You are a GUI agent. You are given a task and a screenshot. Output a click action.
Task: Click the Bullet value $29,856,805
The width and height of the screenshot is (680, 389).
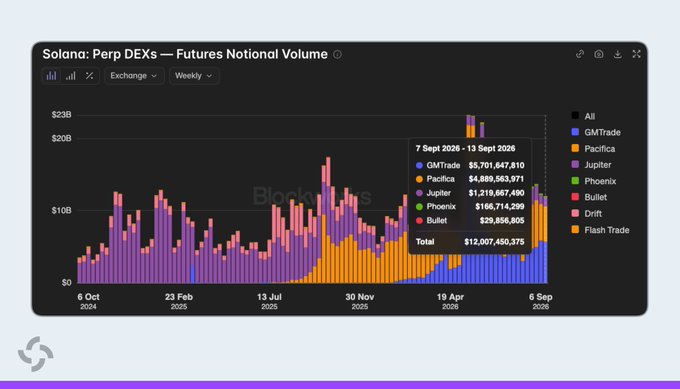[x=502, y=220]
